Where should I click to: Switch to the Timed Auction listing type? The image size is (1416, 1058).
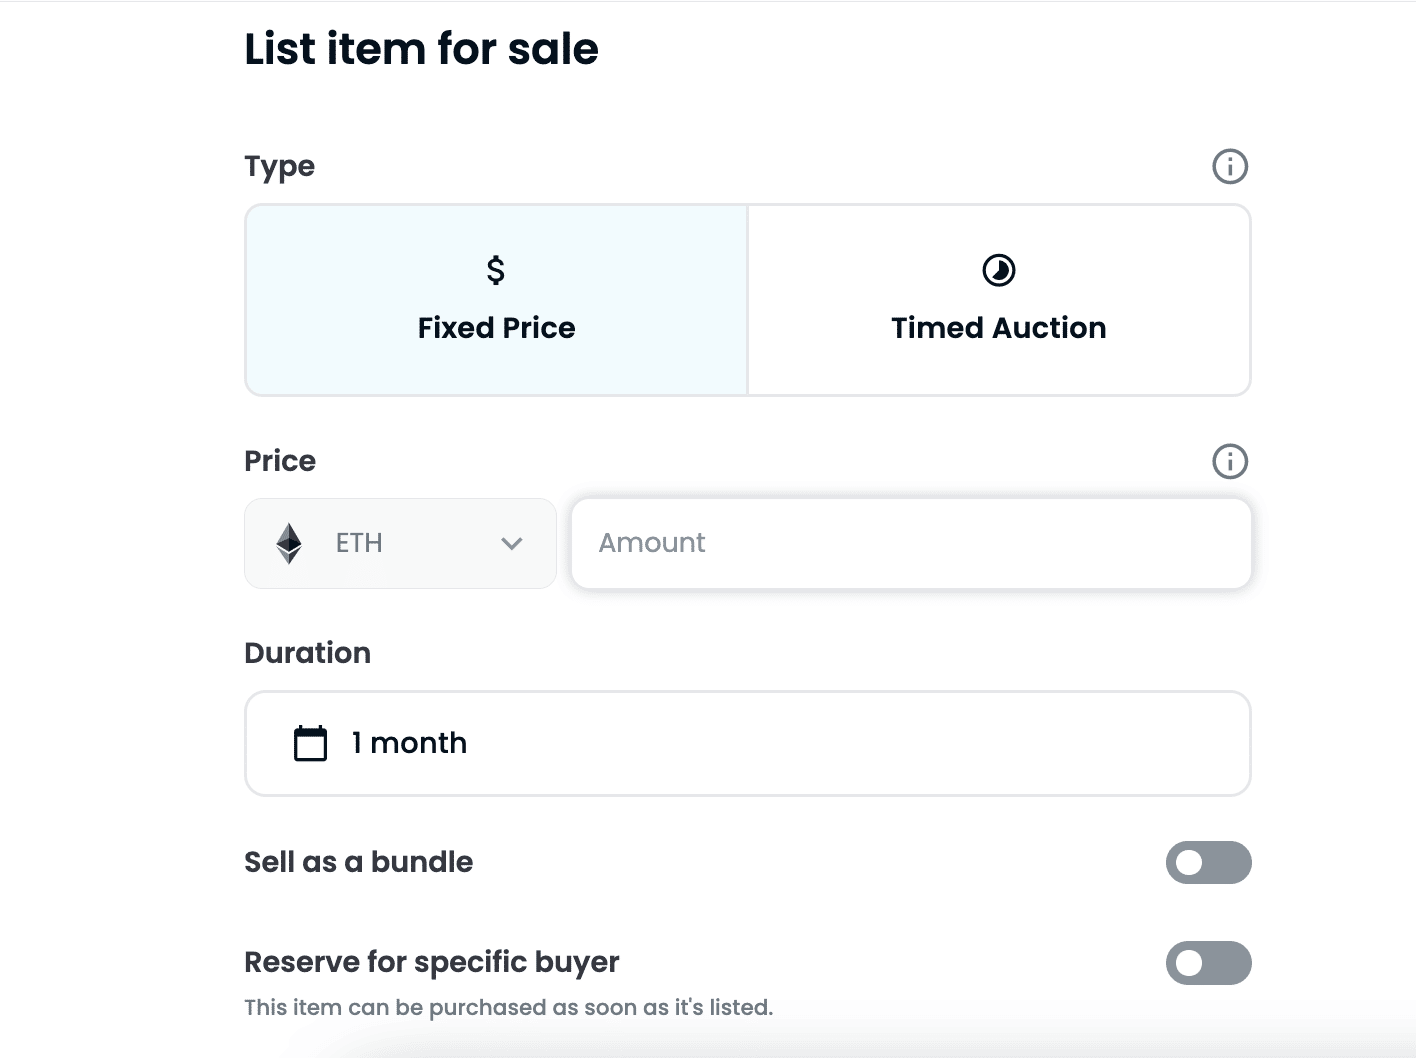pyautogui.click(x=998, y=299)
